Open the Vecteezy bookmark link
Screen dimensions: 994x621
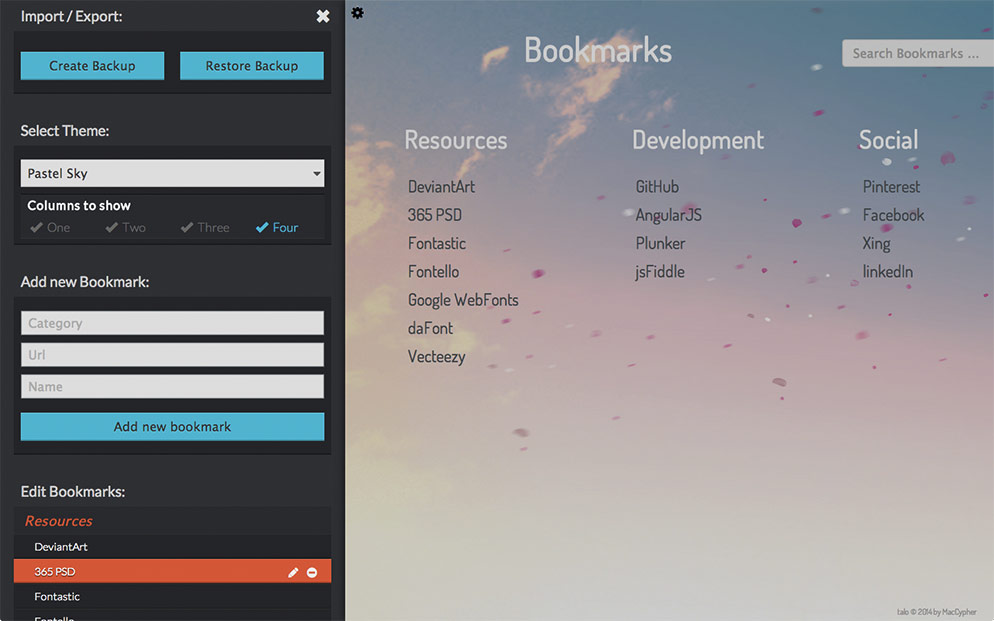click(437, 357)
